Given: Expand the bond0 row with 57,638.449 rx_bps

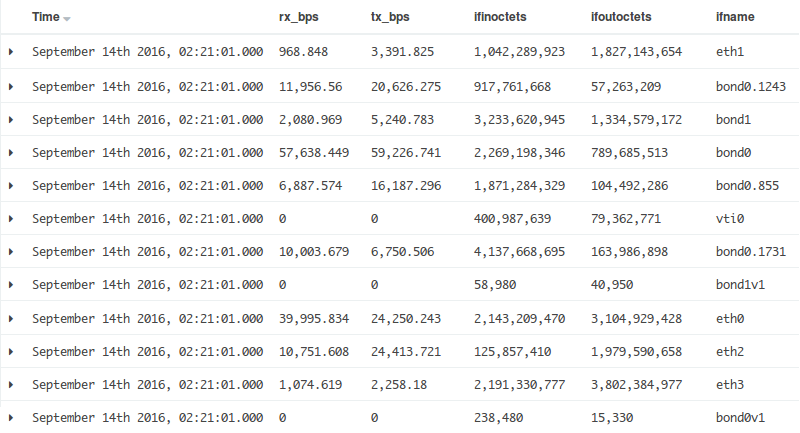Looking at the screenshot, I should pos(11,153).
